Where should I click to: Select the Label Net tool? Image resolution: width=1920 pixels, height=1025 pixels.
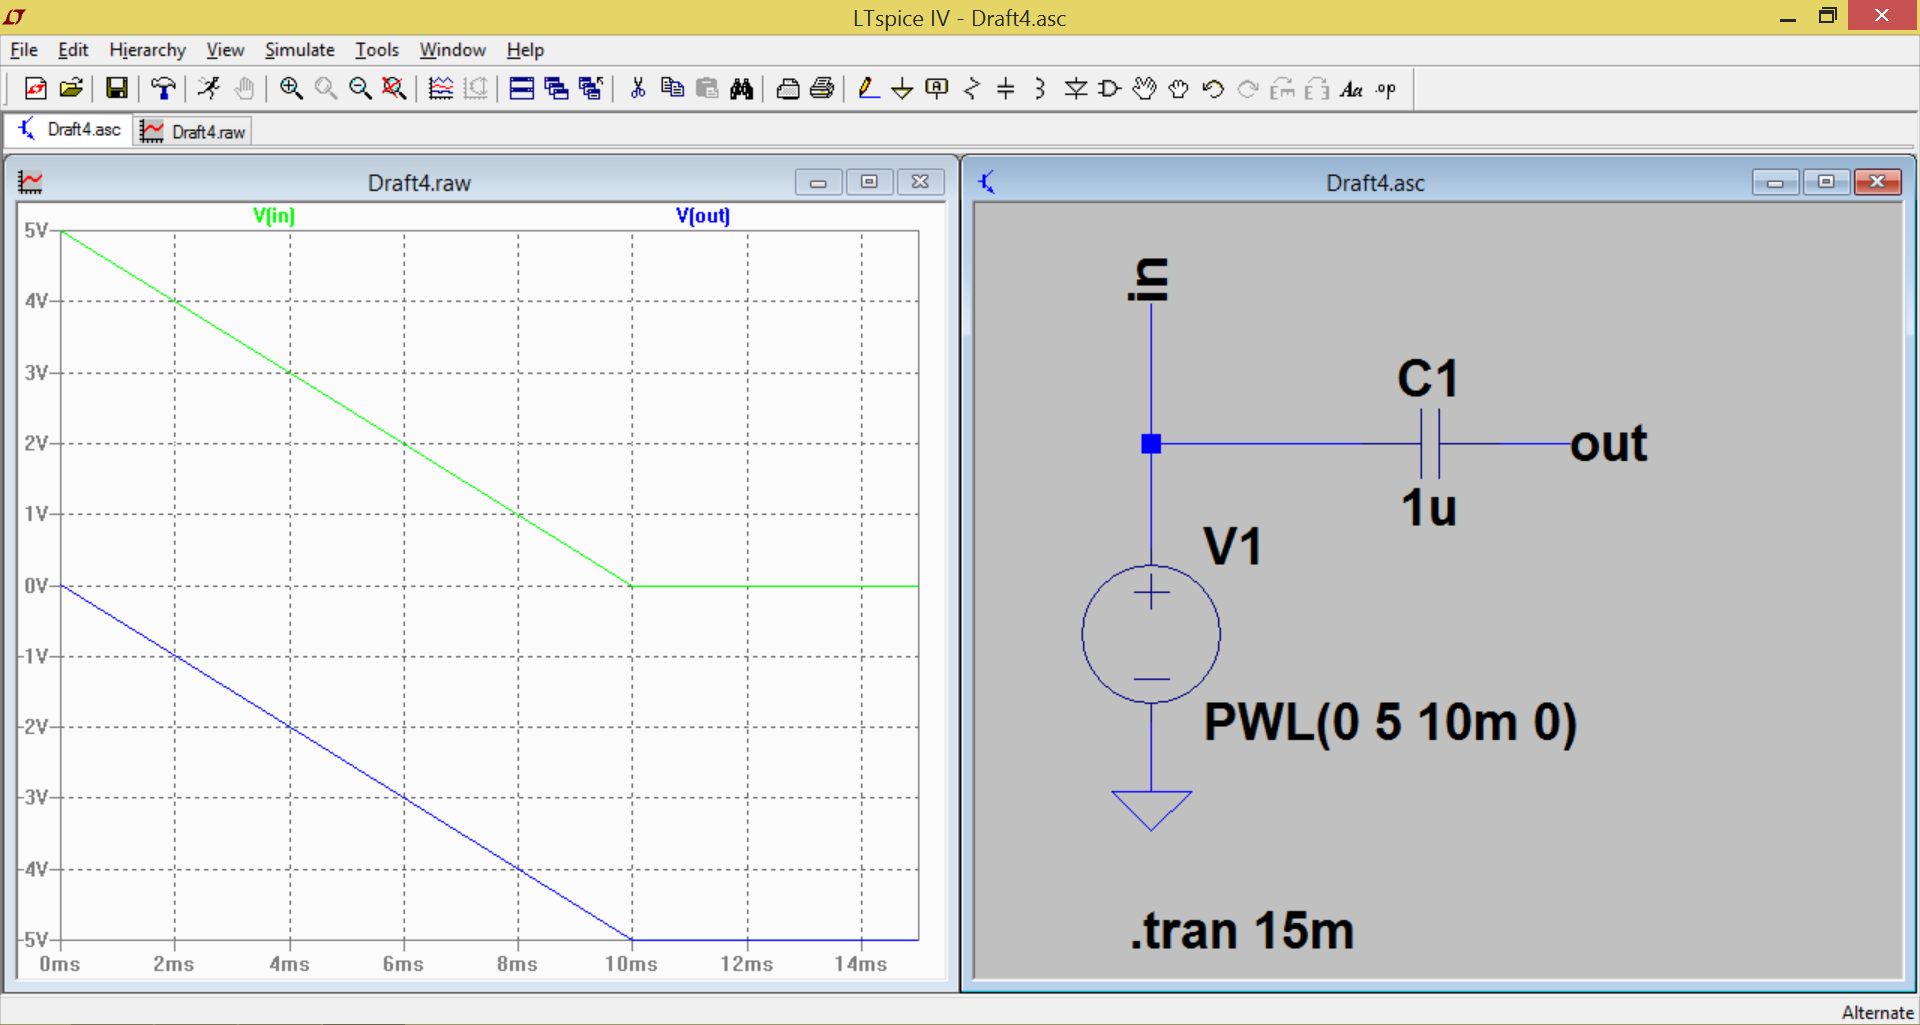[937, 89]
